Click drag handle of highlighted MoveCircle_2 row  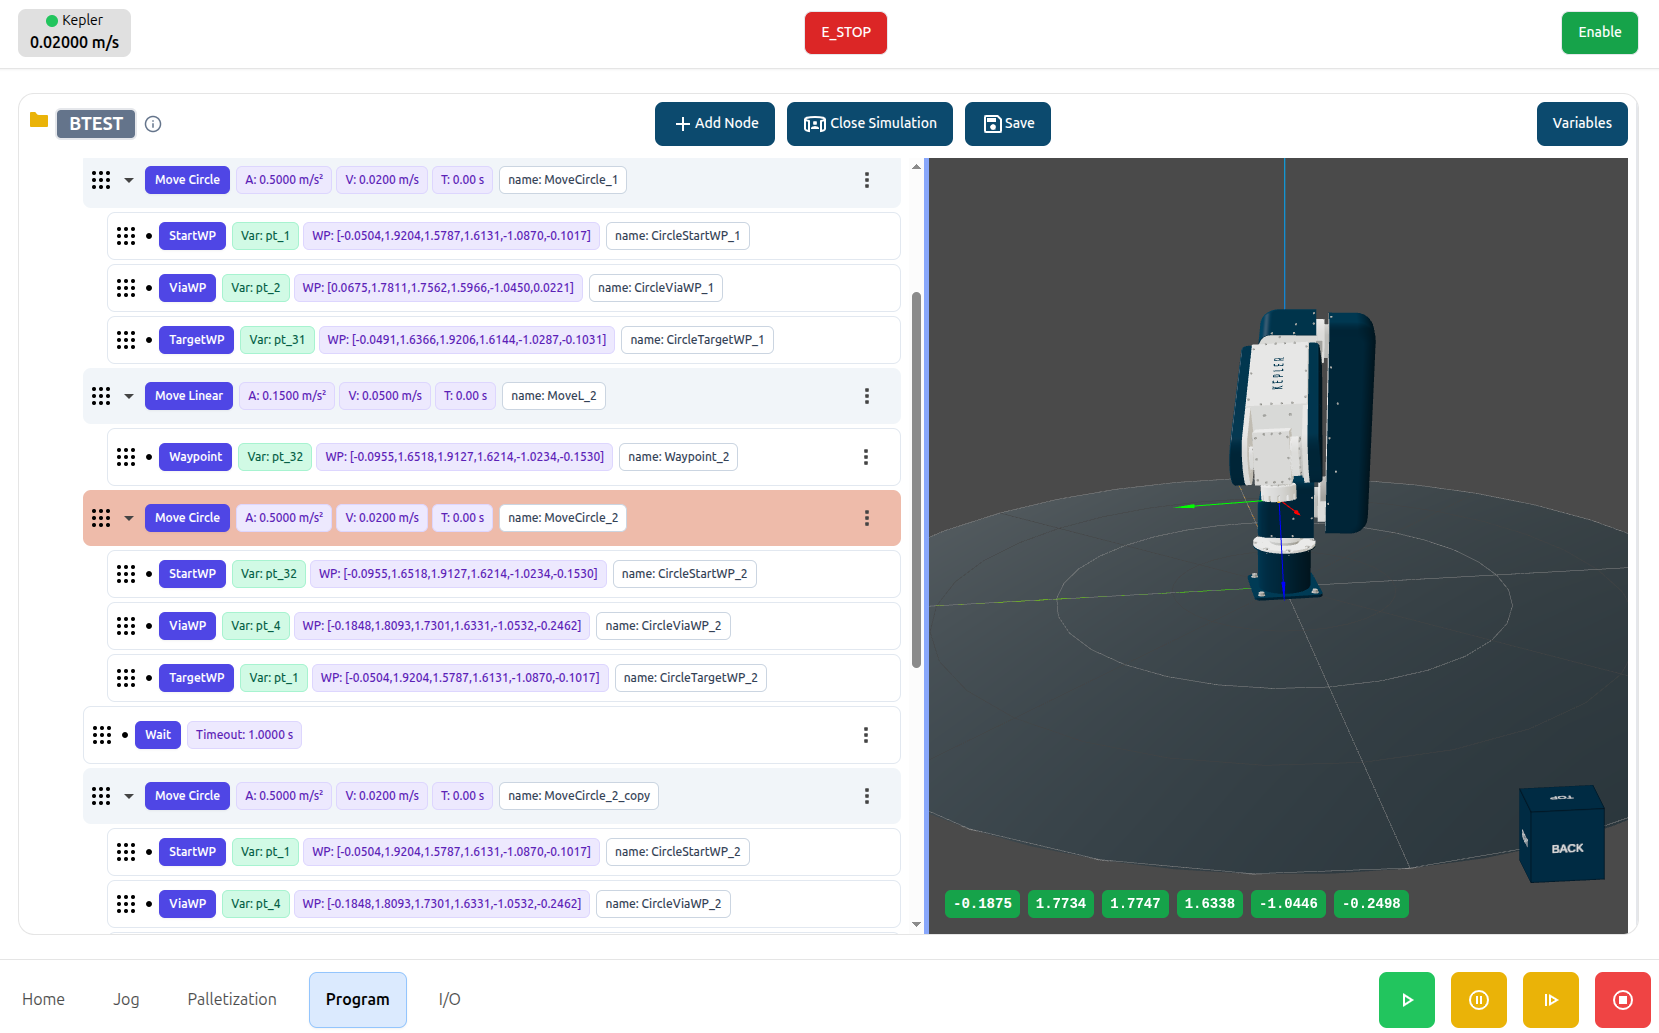click(x=101, y=518)
